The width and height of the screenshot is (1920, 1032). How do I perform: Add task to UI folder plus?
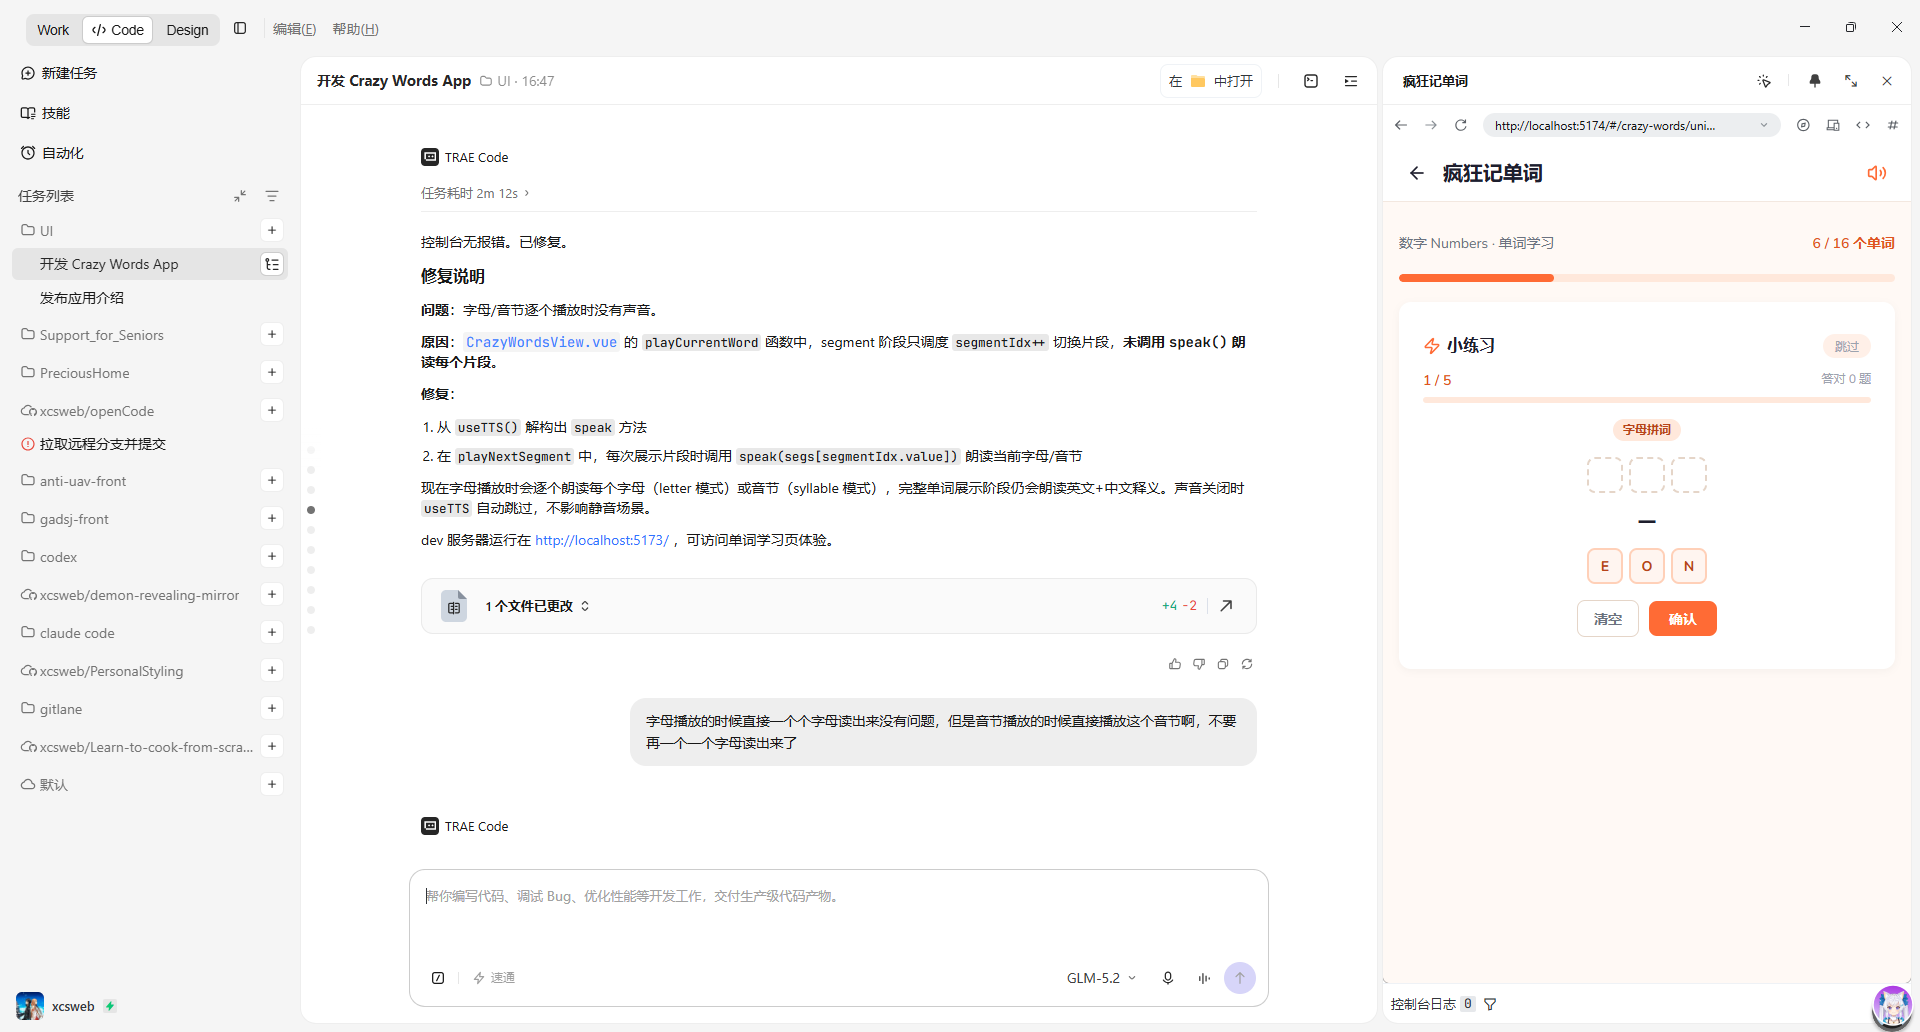click(272, 230)
